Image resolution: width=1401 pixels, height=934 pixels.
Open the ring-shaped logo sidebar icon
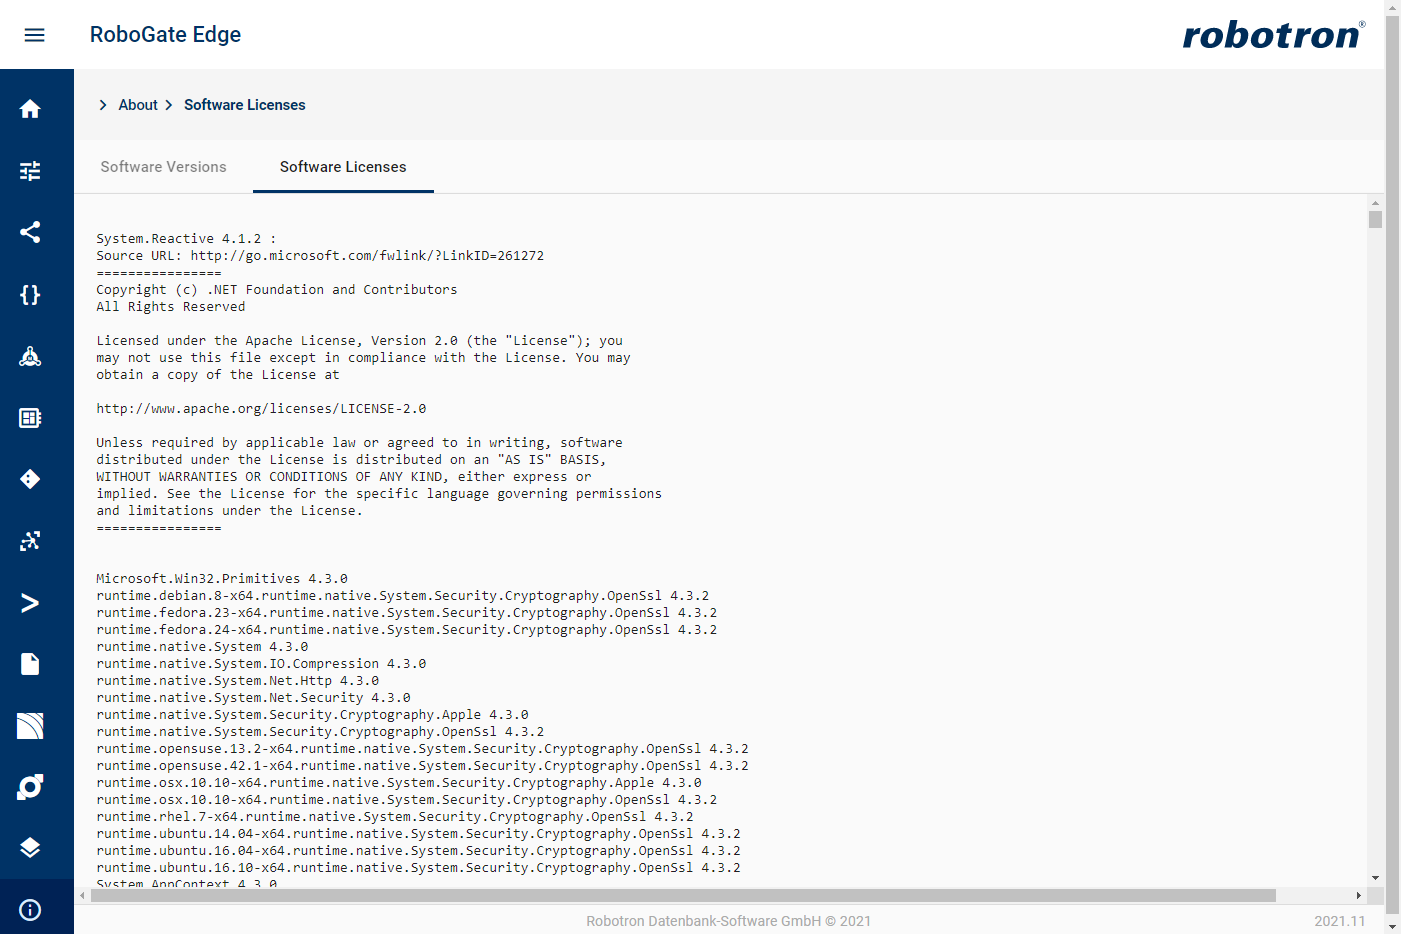click(30, 787)
